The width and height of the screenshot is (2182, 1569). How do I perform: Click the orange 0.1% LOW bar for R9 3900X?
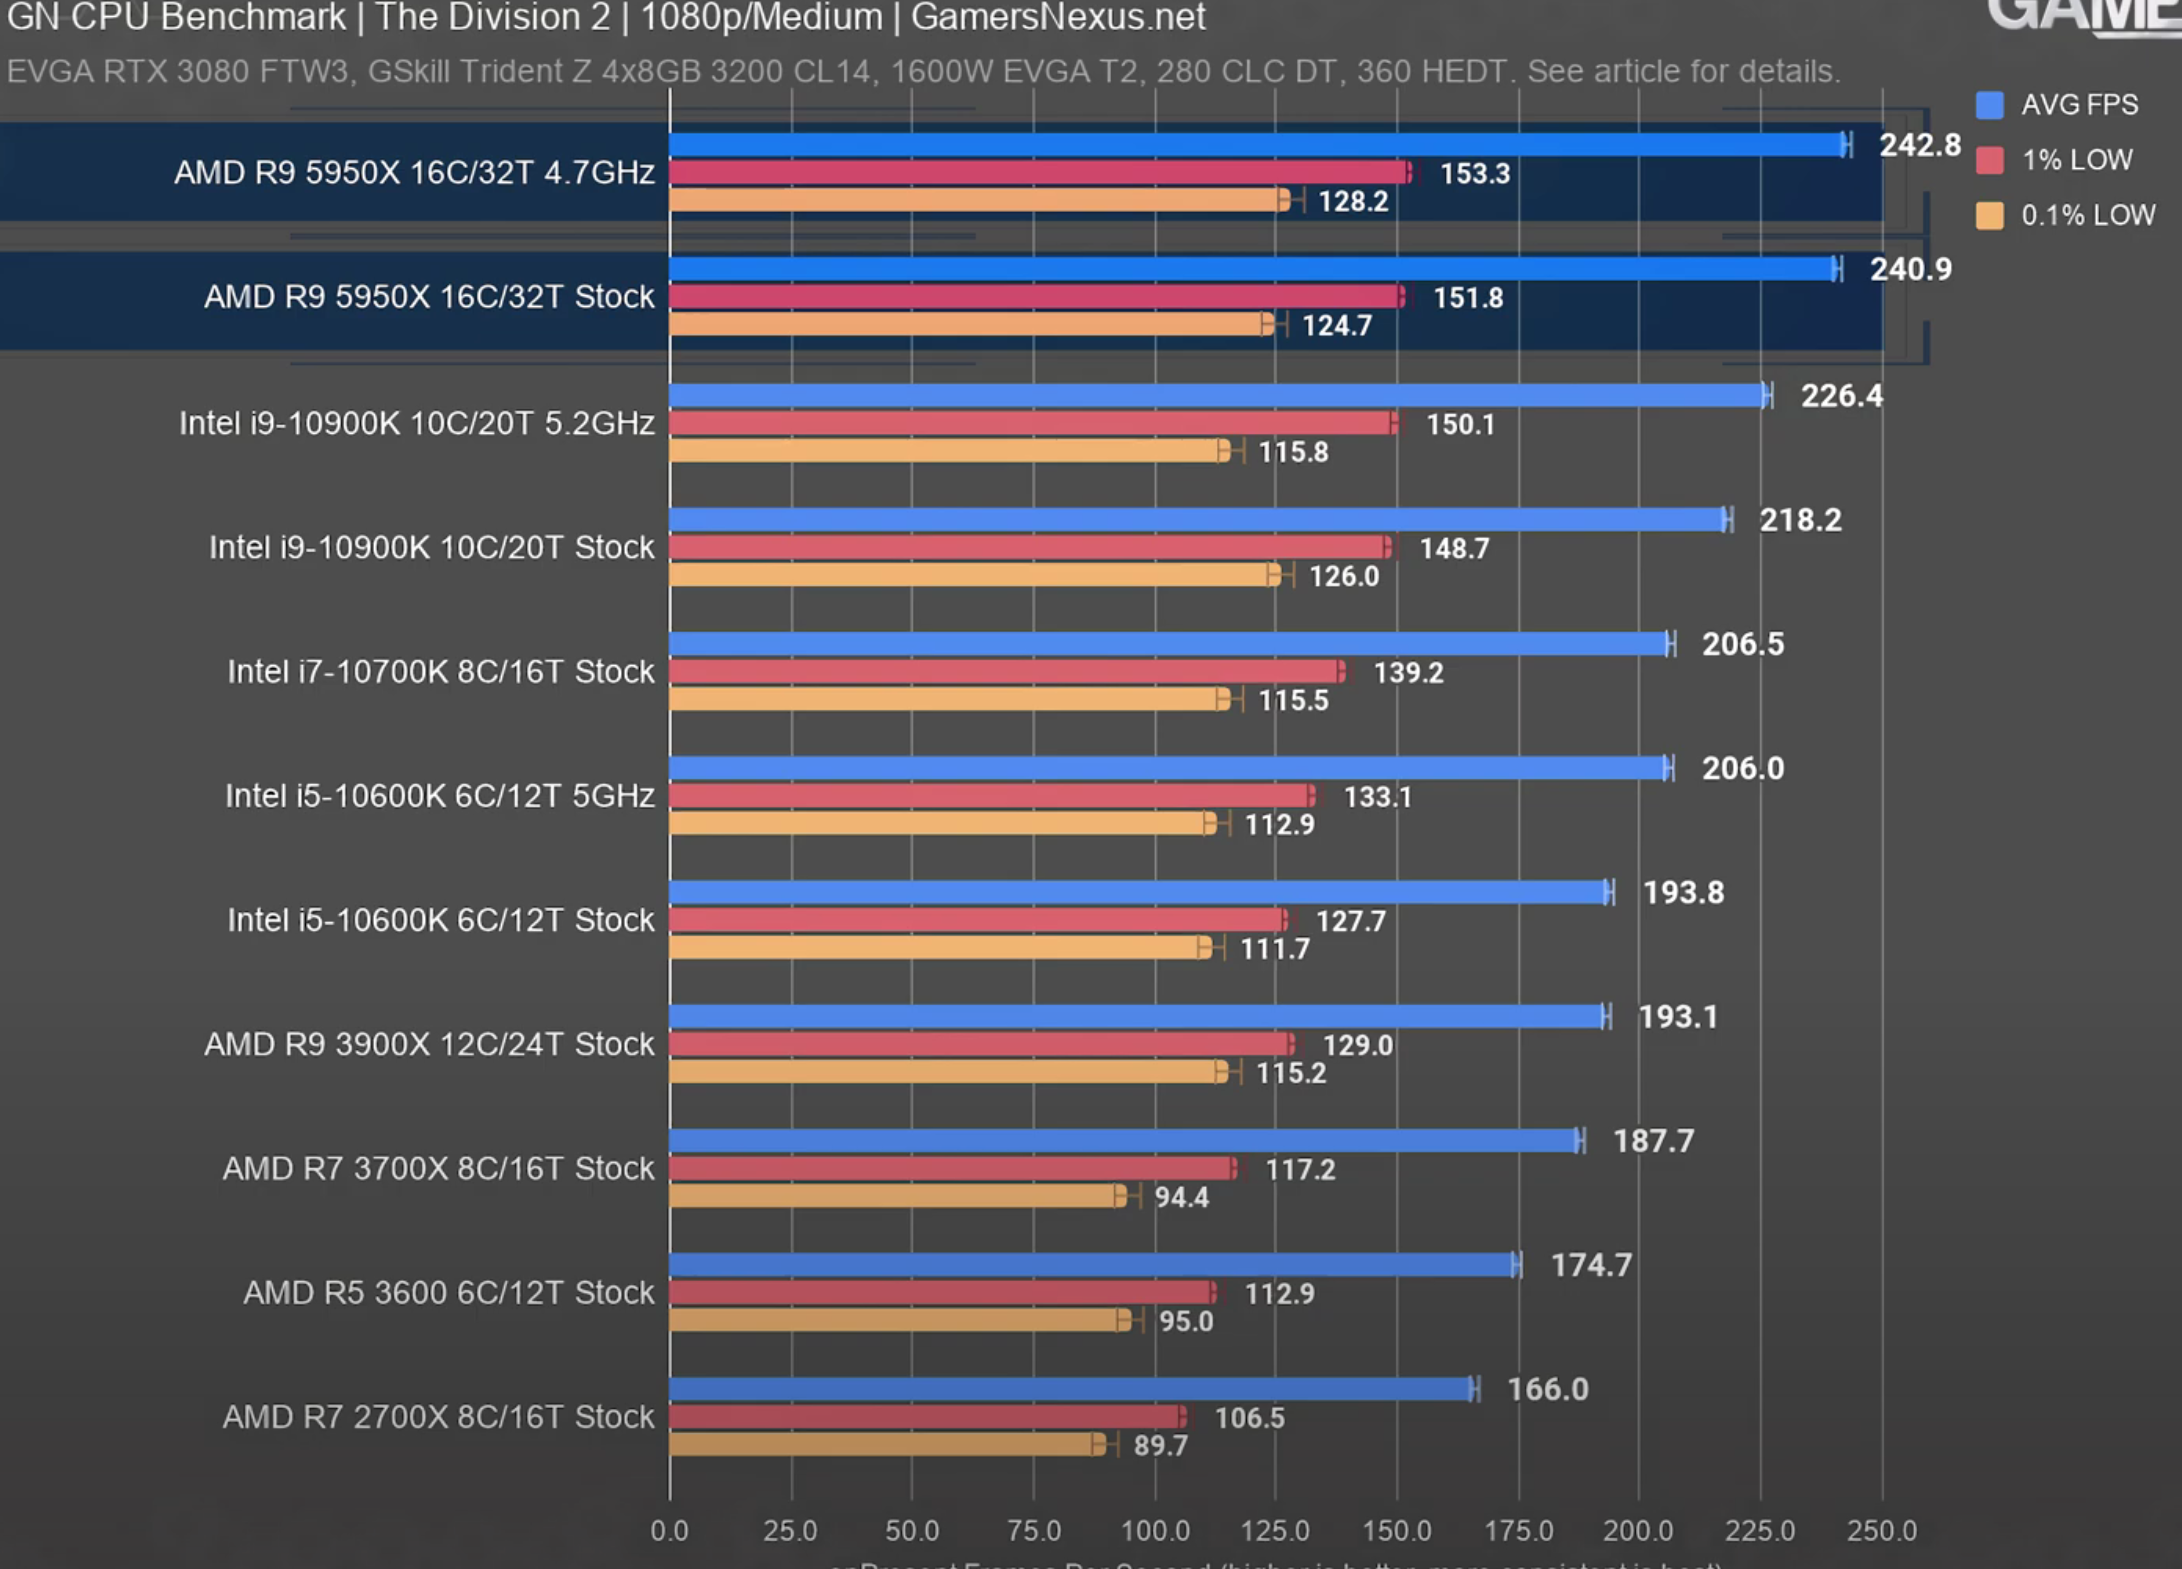tap(948, 1072)
